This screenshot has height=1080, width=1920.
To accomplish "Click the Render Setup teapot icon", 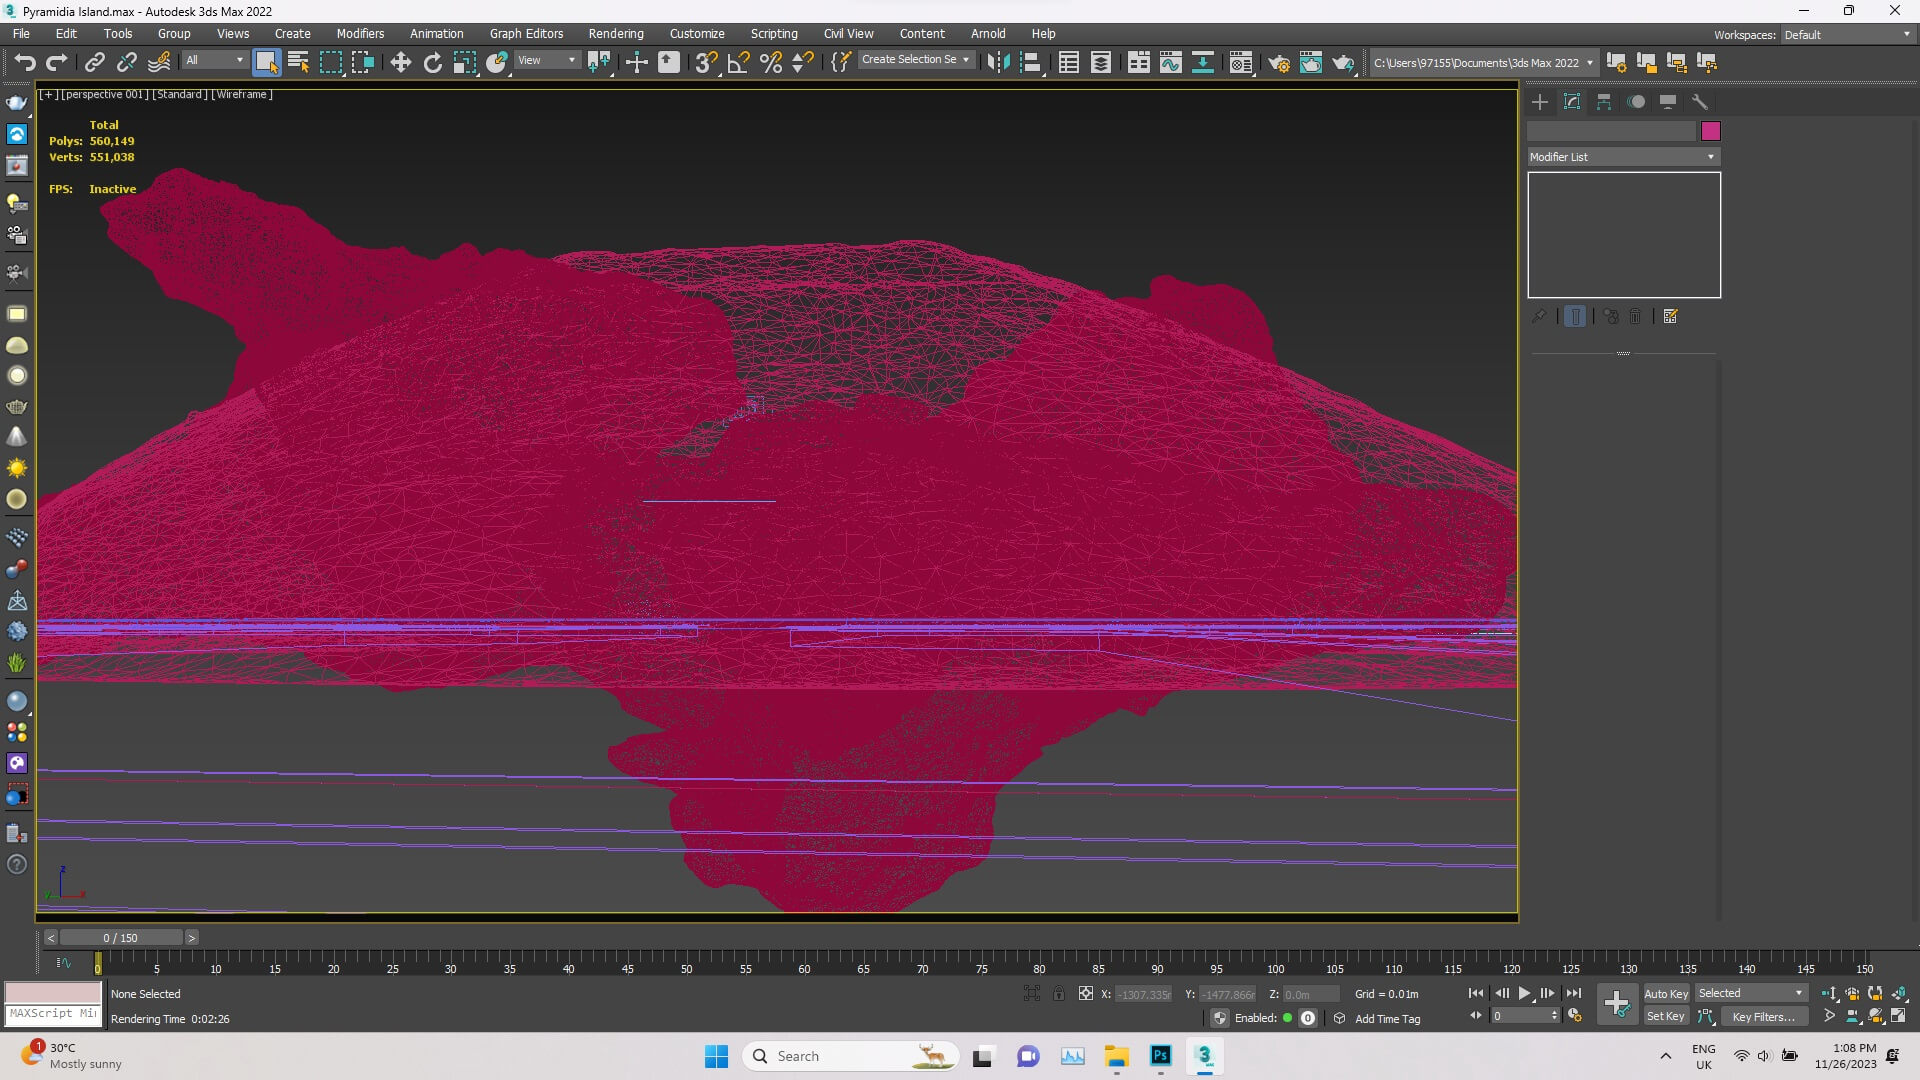I will coord(1278,63).
